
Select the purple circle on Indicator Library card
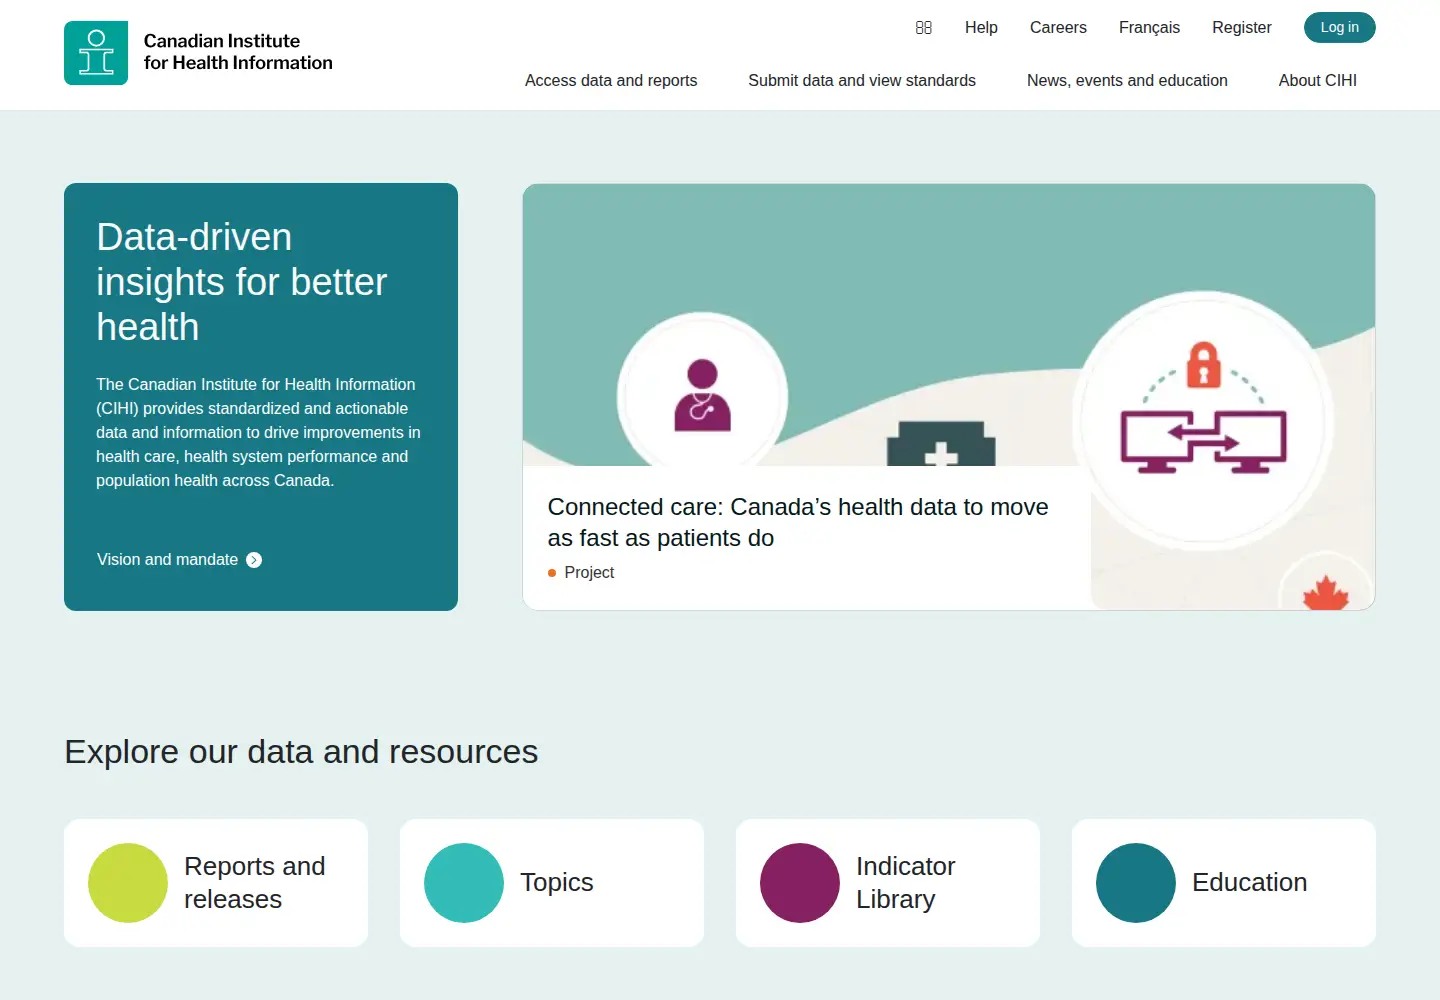tap(800, 883)
